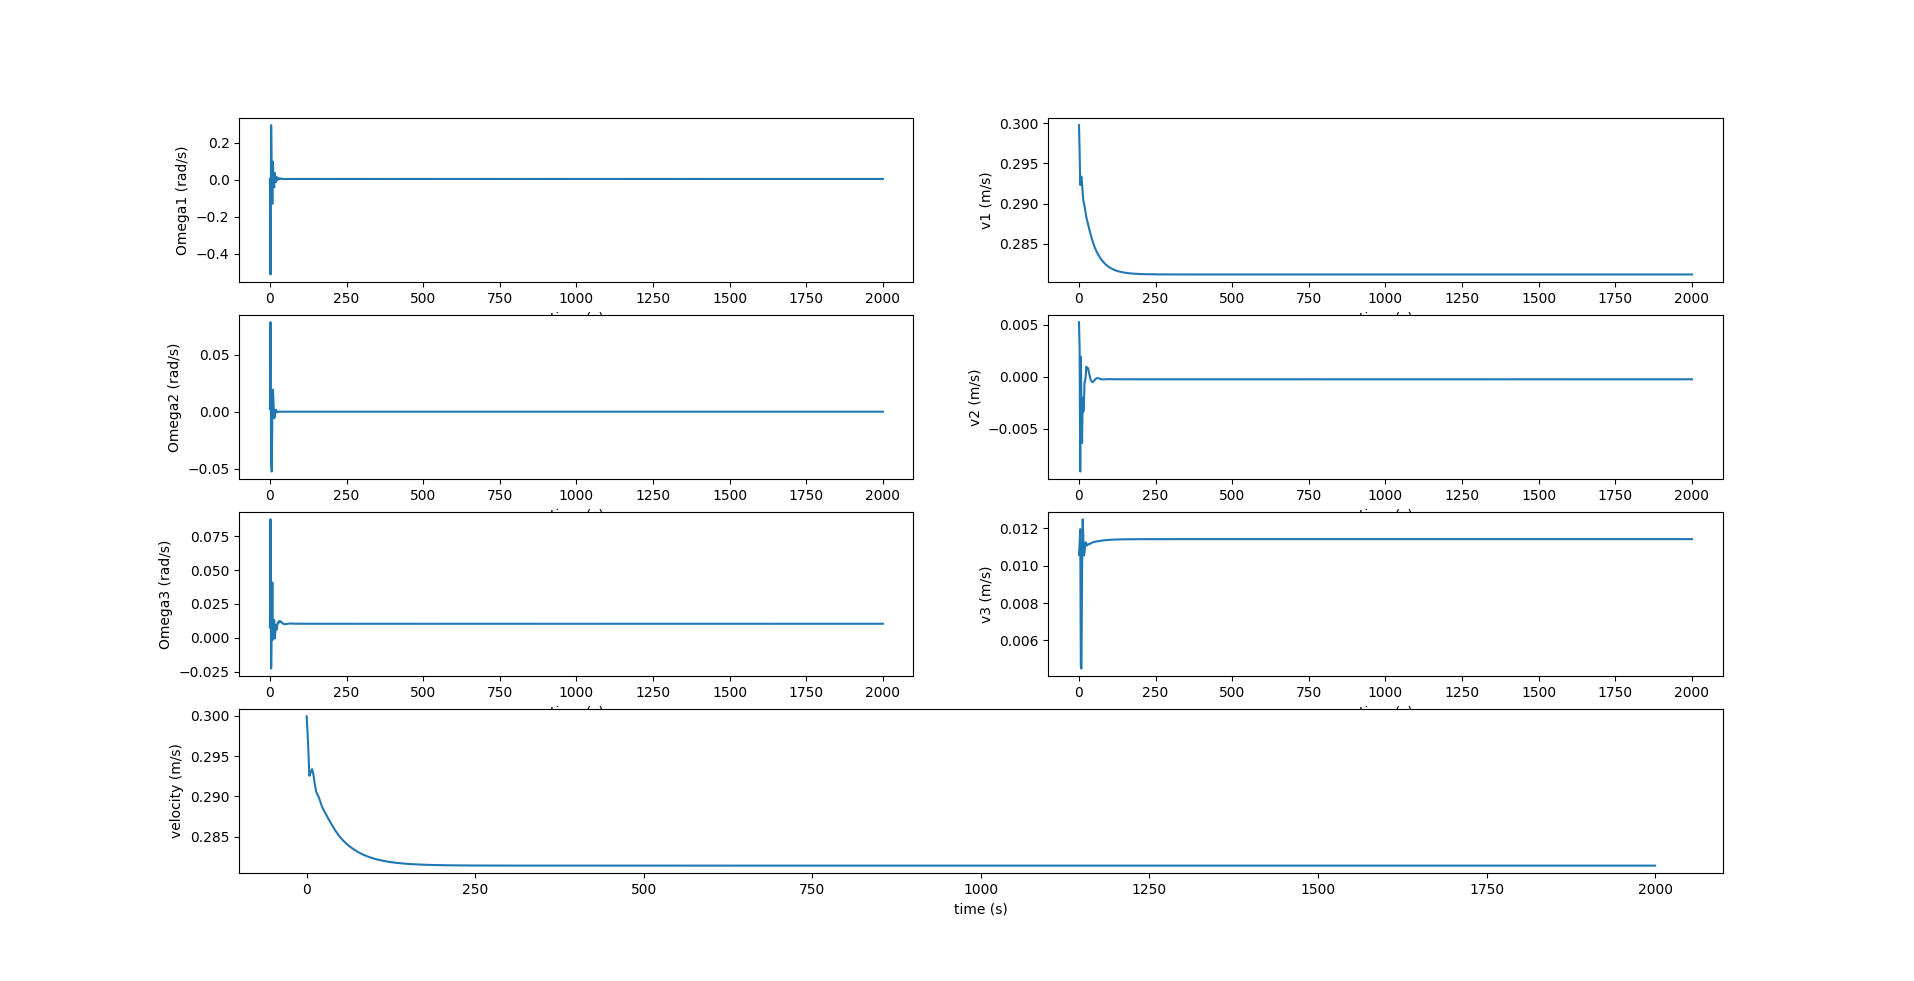
Task: Select the v3 (m/s) axis label
Action: click(x=985, y=595)
